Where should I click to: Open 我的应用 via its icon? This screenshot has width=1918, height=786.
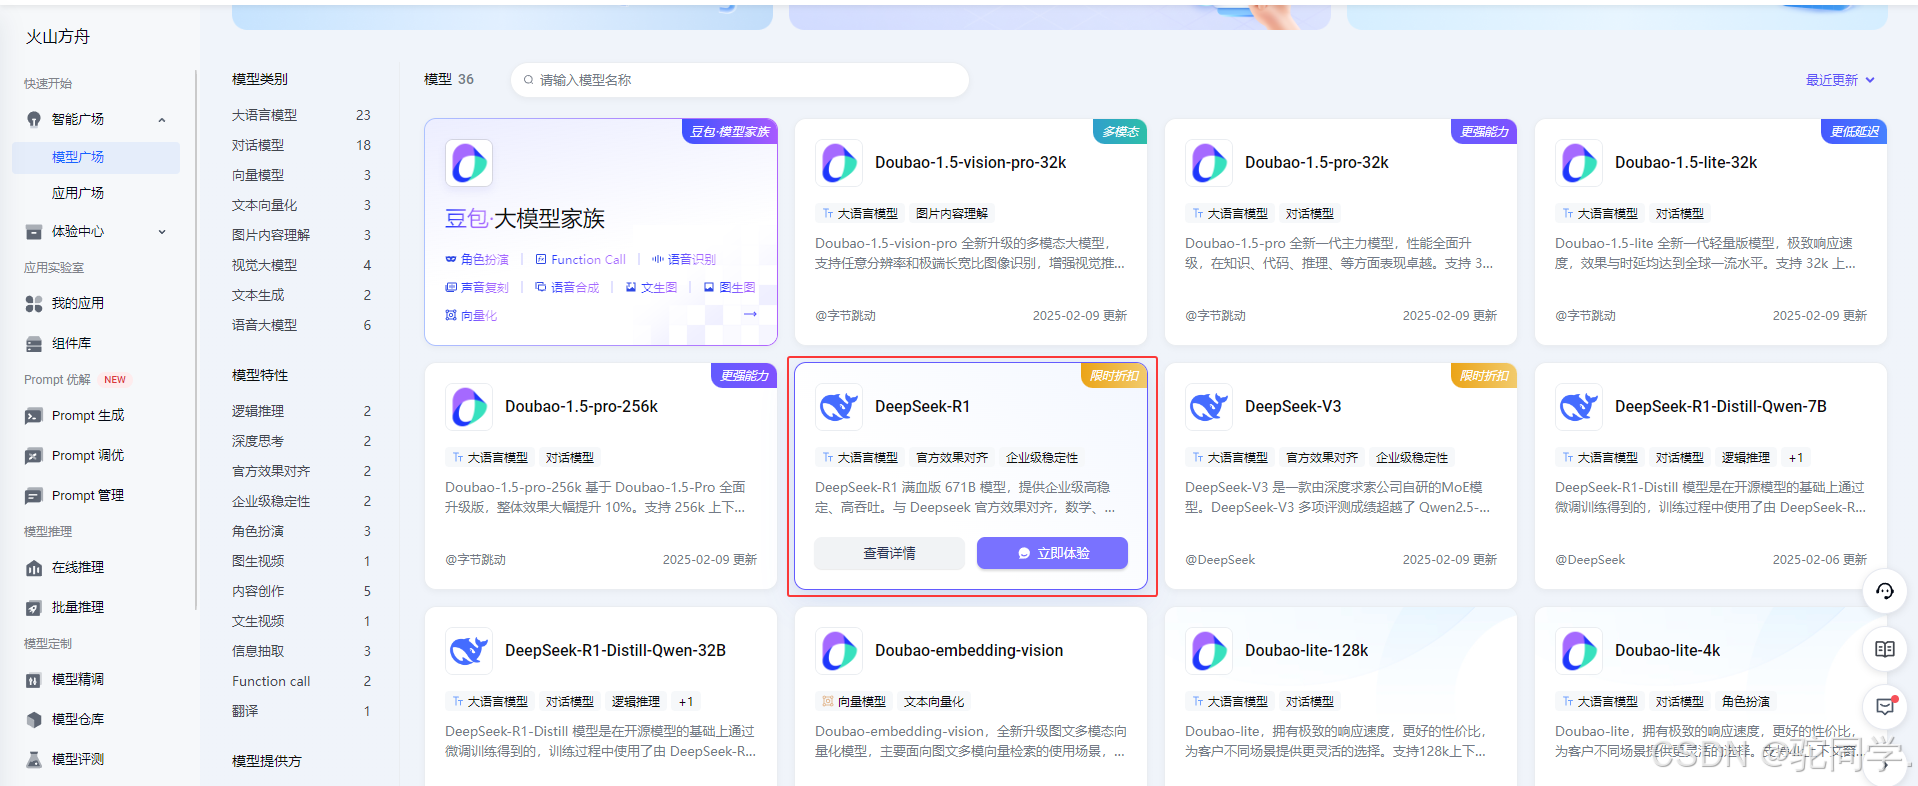pyautogui.click(x=34, y=303)
